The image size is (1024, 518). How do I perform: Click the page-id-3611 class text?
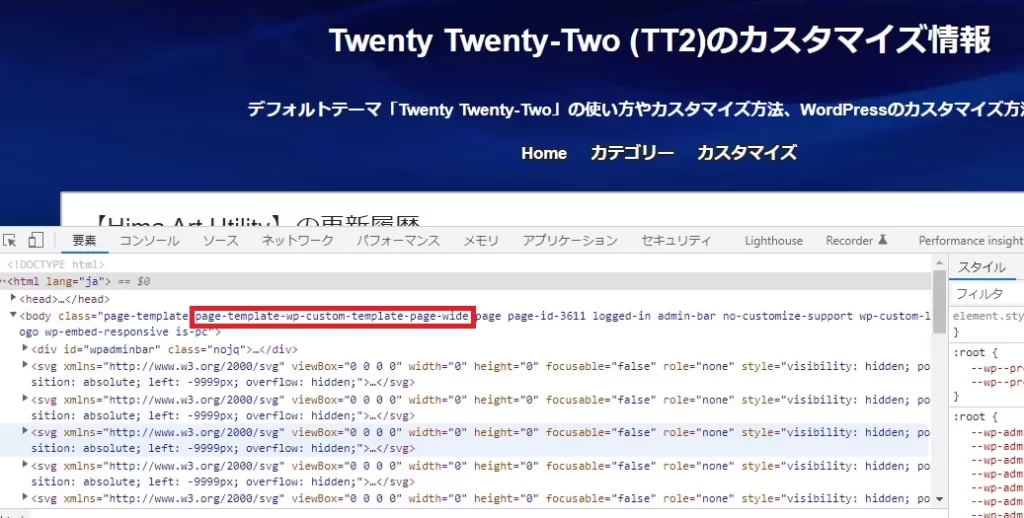tap(546, 316)
